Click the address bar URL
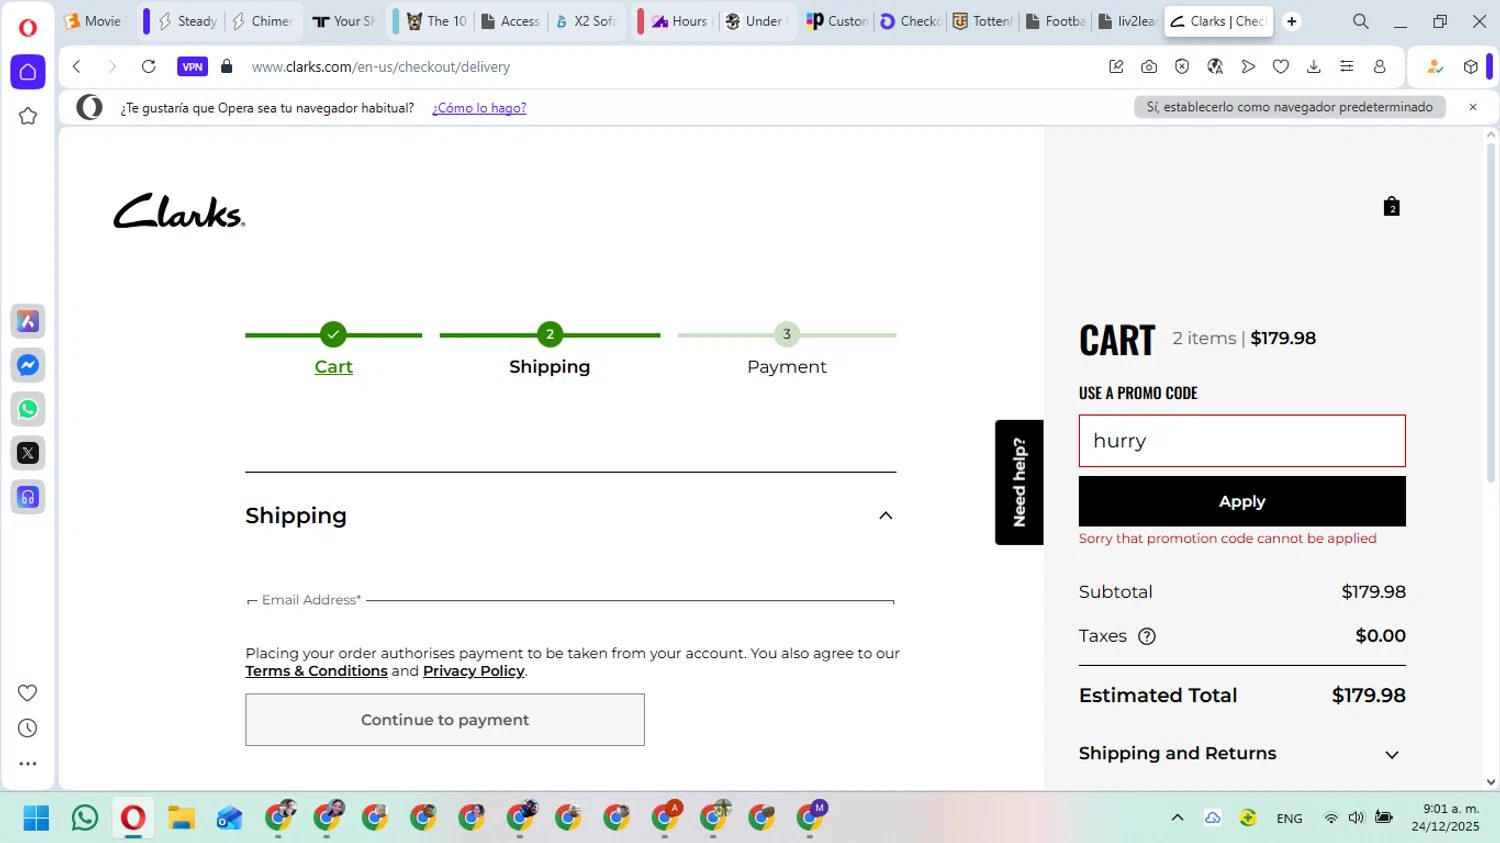The image size is (1500, 843). [x=381, y=67]
